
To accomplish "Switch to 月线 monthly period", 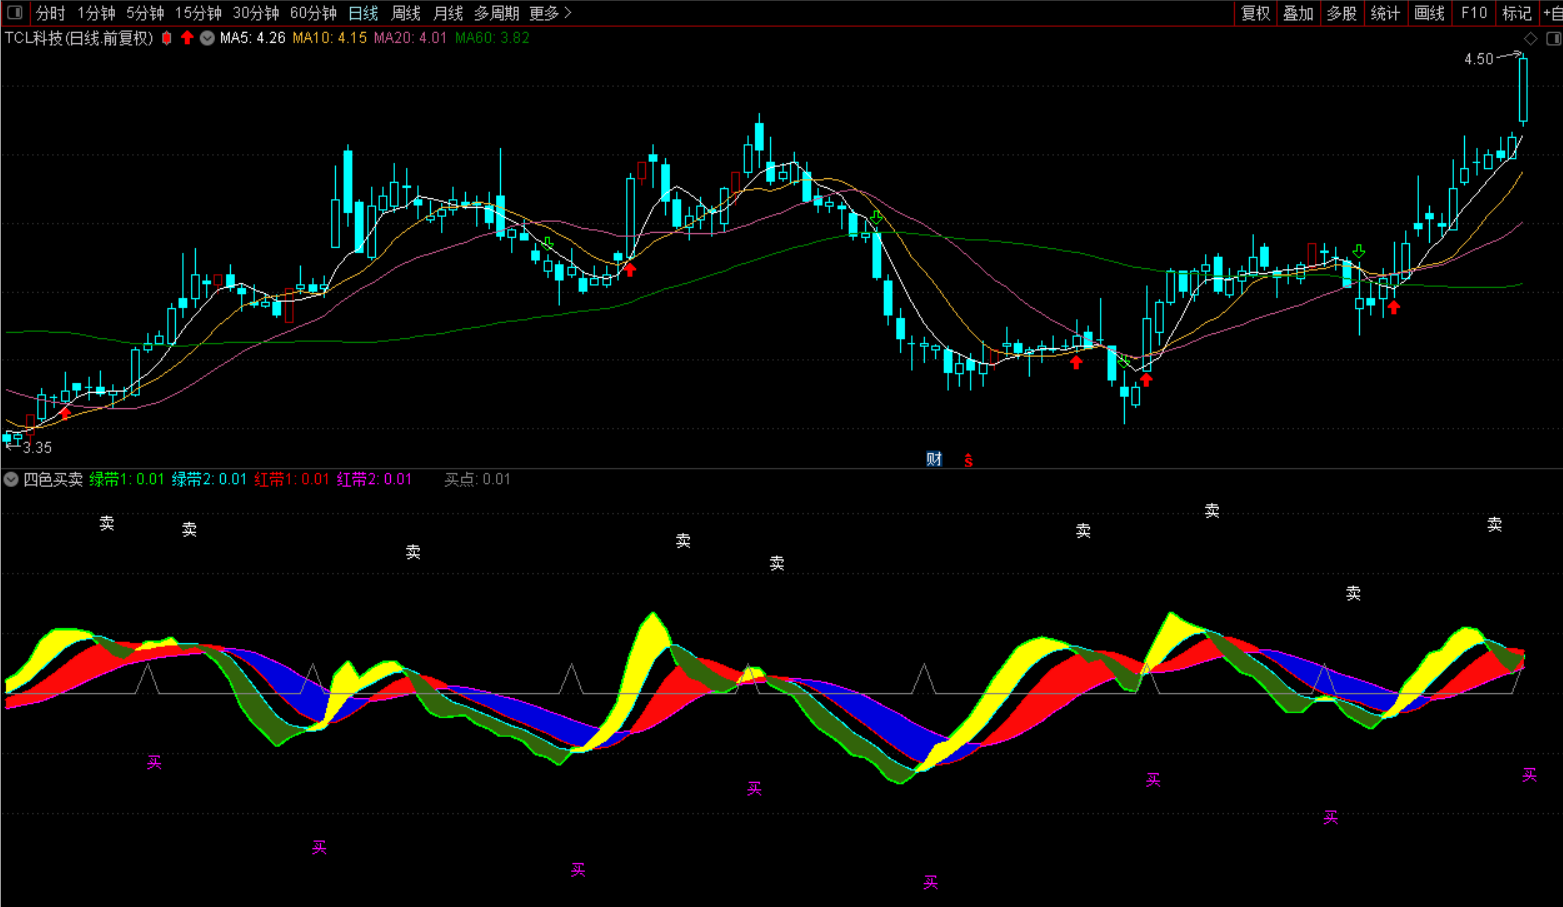I will click(448, 13).
